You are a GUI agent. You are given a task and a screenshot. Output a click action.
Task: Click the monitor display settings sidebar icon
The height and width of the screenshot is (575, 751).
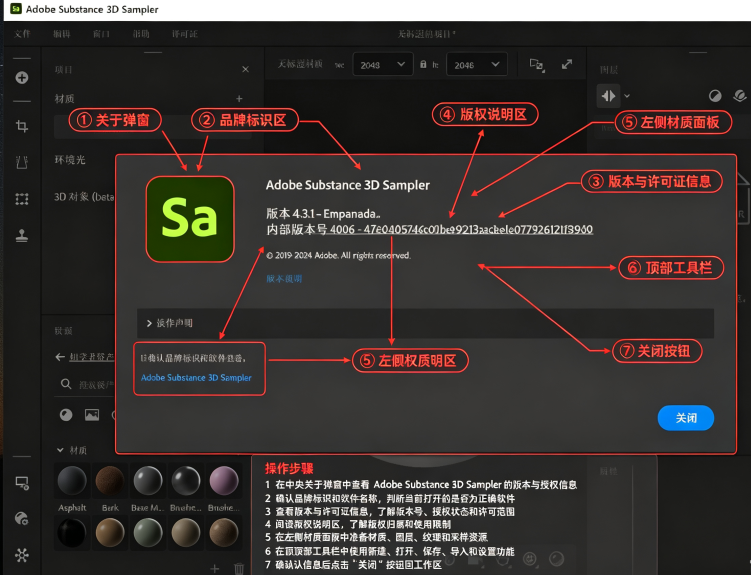tap(22, 483)
